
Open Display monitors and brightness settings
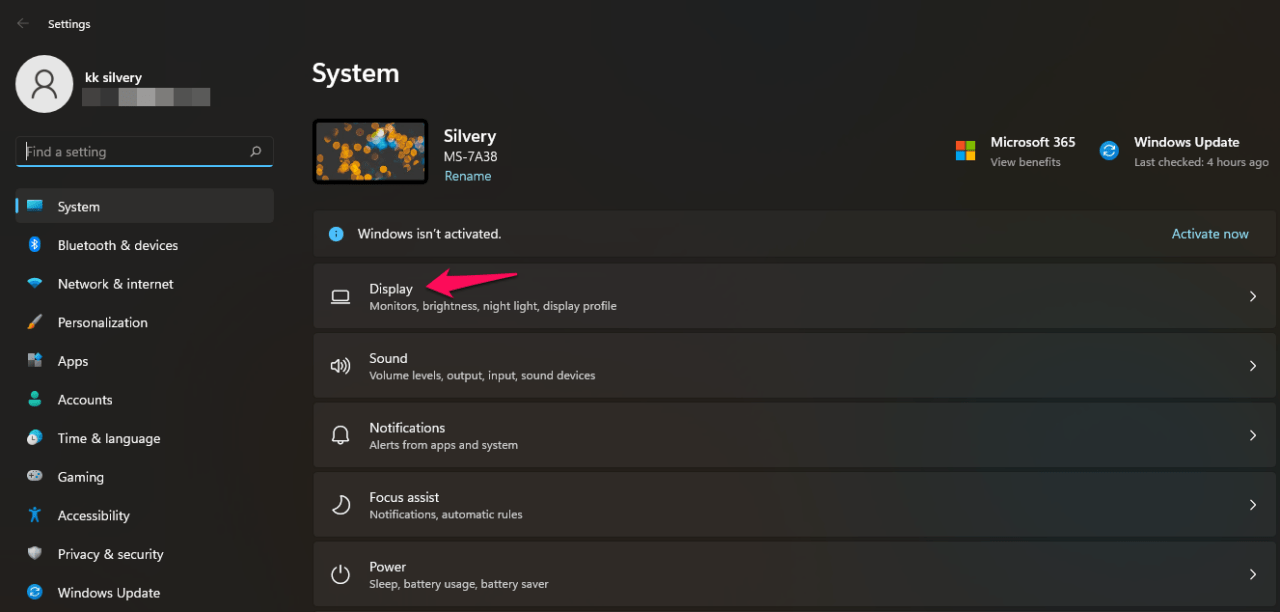796,296
